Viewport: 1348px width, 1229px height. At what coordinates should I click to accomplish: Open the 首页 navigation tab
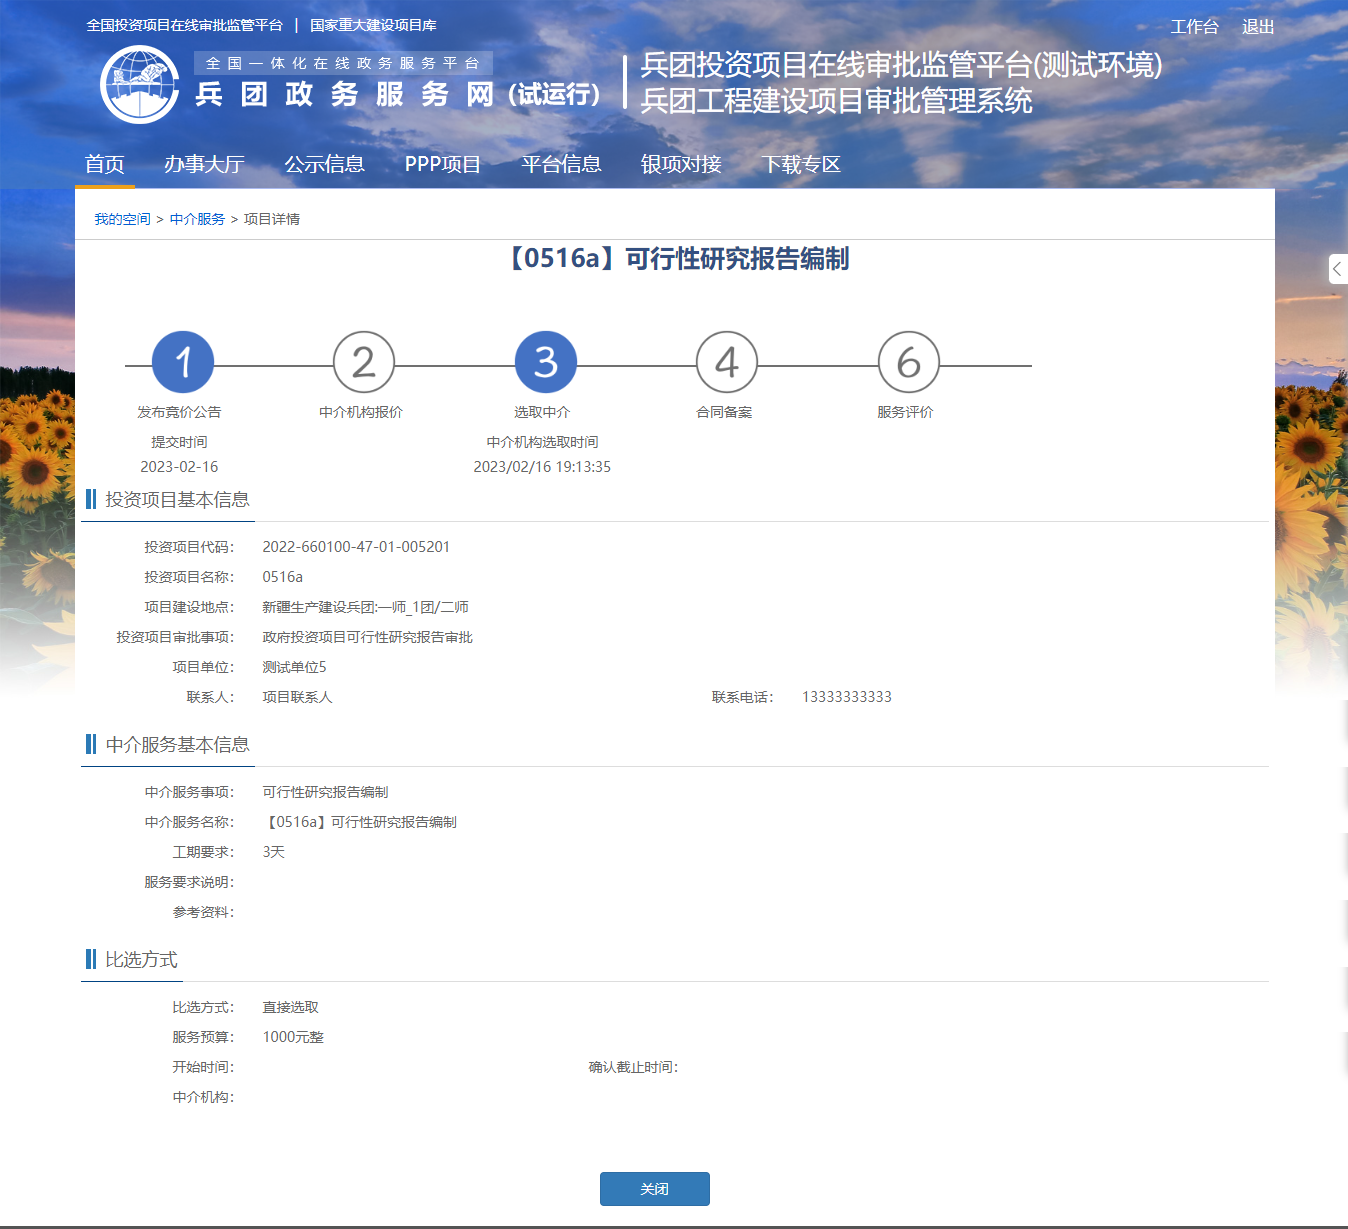pos(105,164)
